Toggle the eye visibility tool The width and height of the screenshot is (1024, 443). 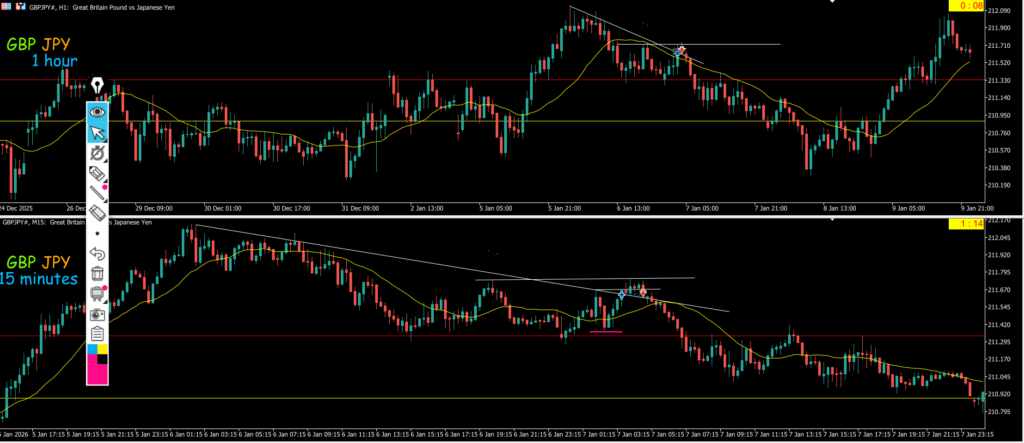click(97, 113)
